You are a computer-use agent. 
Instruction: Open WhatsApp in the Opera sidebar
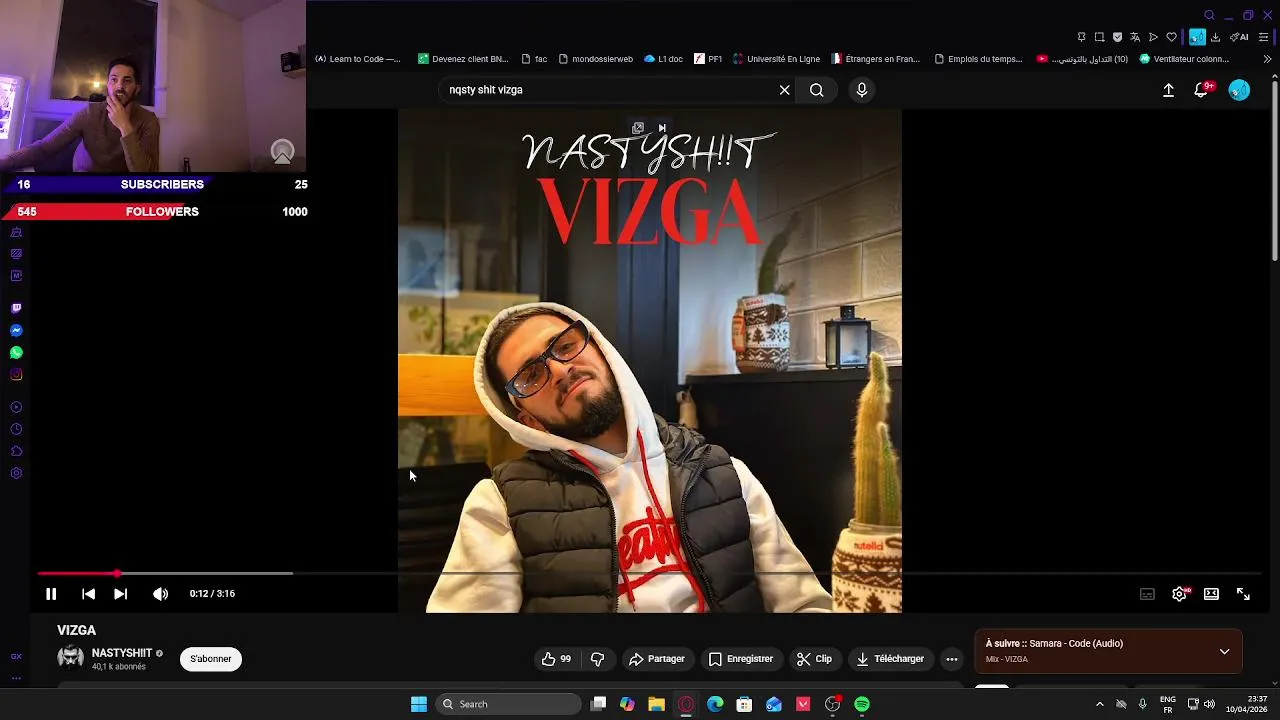16,352
